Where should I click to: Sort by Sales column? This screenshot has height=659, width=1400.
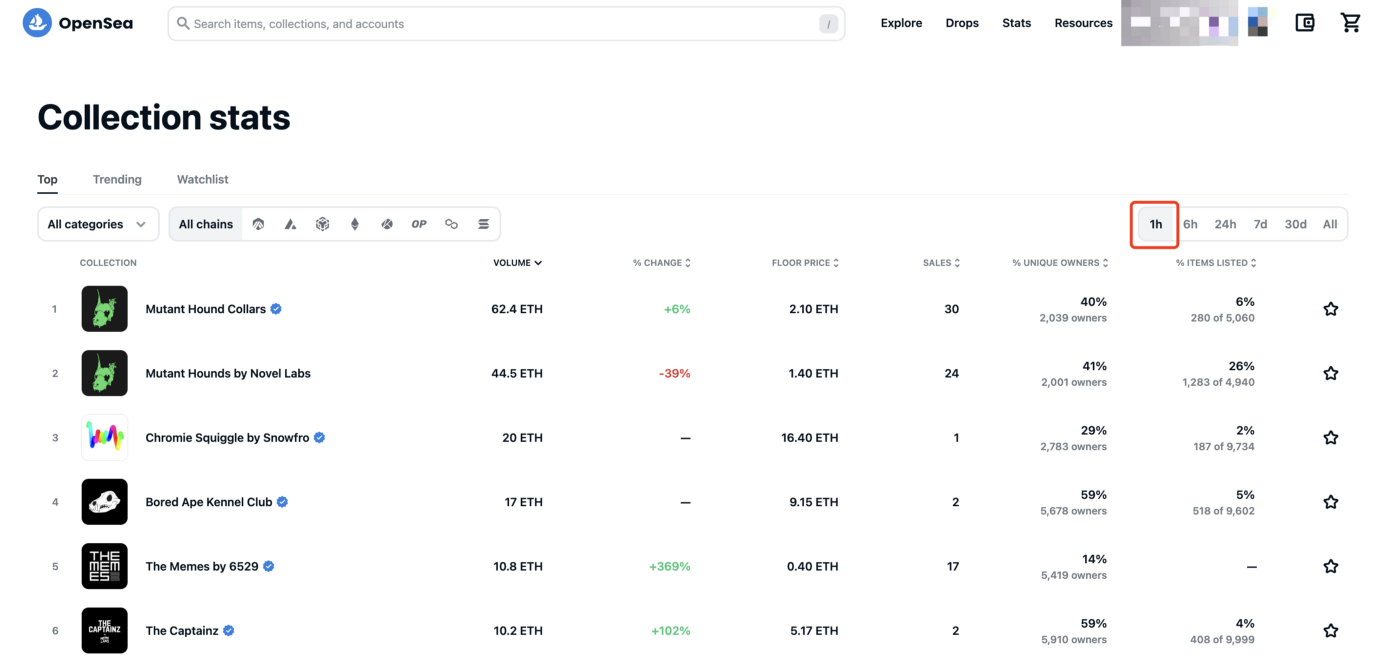941,263
